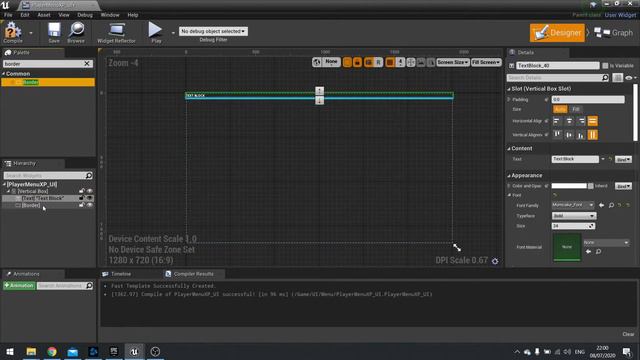Move the selected widget down with the arrow handle

pyautogui.click(x=320, y=100)
